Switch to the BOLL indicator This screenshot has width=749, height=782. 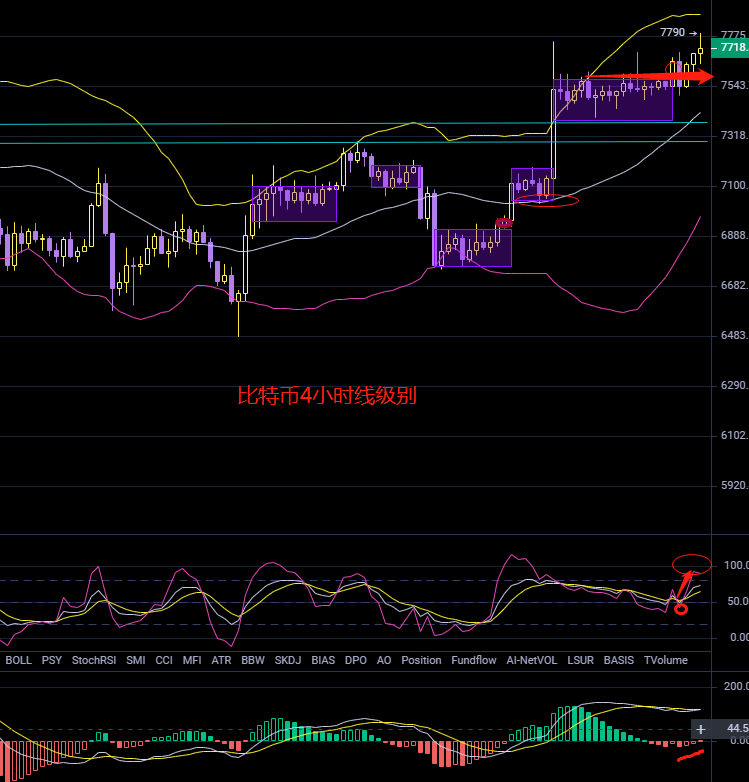pyautogui.click(x=19, y=661)
